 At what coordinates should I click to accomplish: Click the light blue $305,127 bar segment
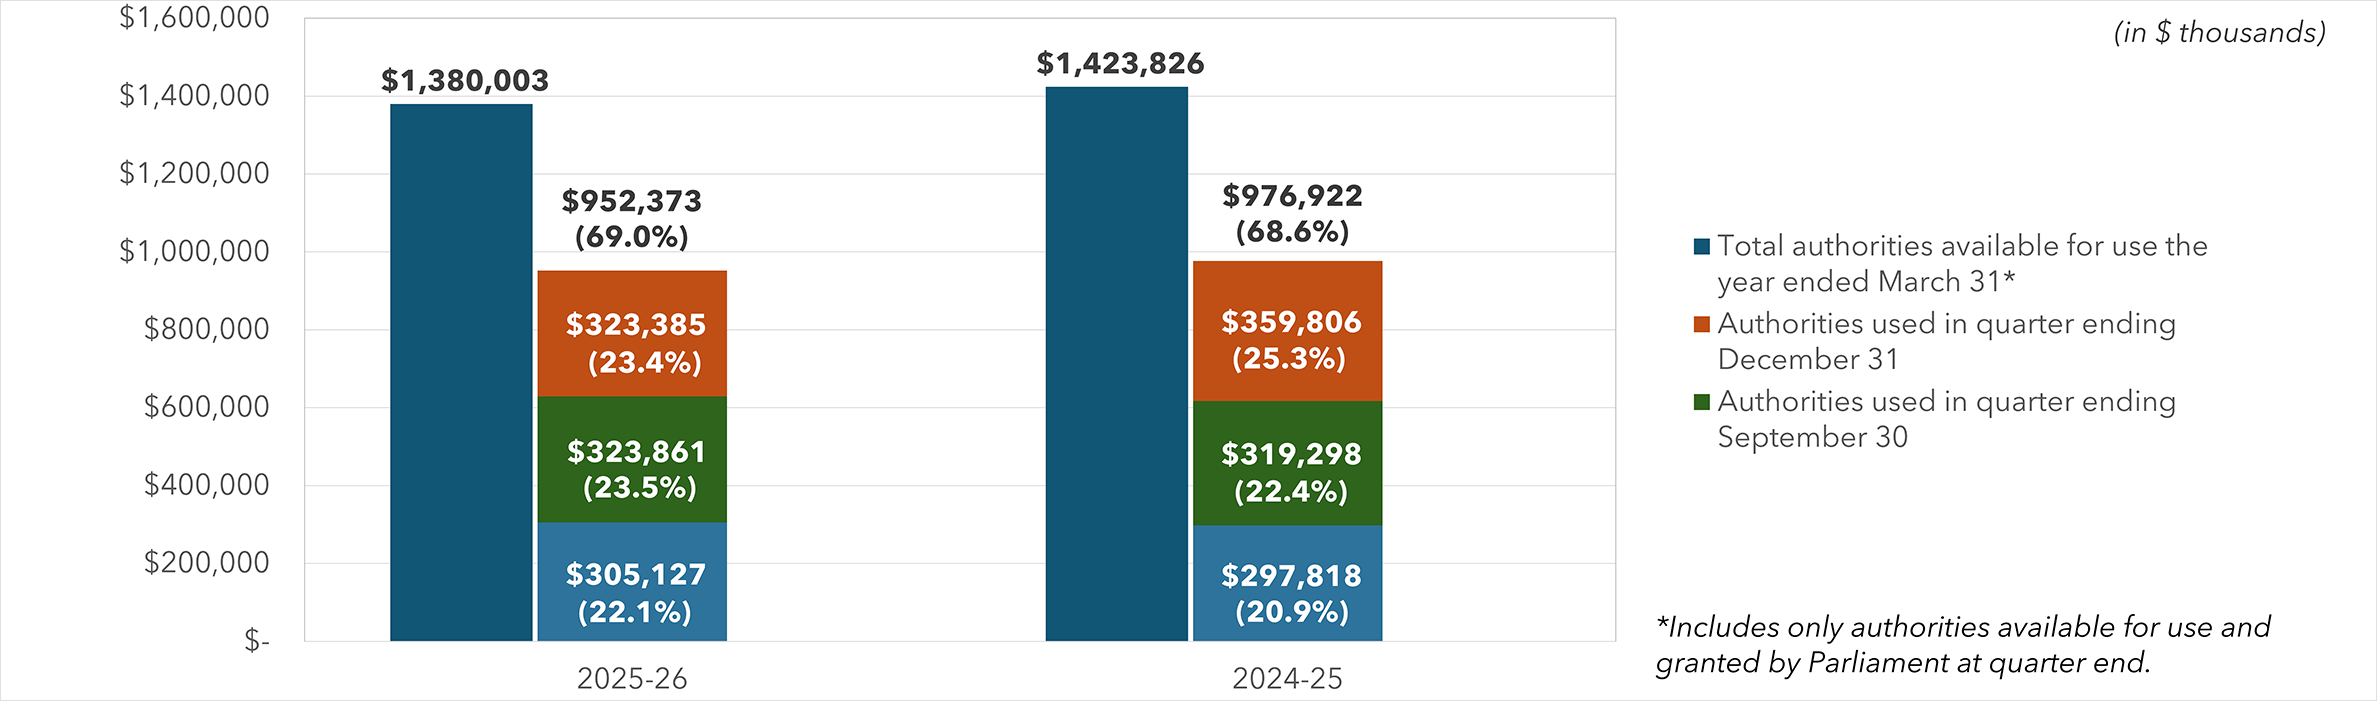click(x=632, y=582)
